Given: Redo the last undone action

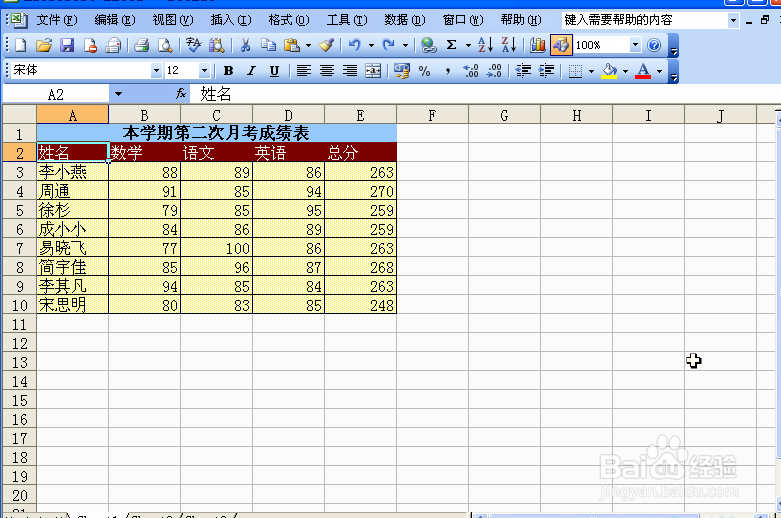Looking at the screenshot, I should [389, 45].
